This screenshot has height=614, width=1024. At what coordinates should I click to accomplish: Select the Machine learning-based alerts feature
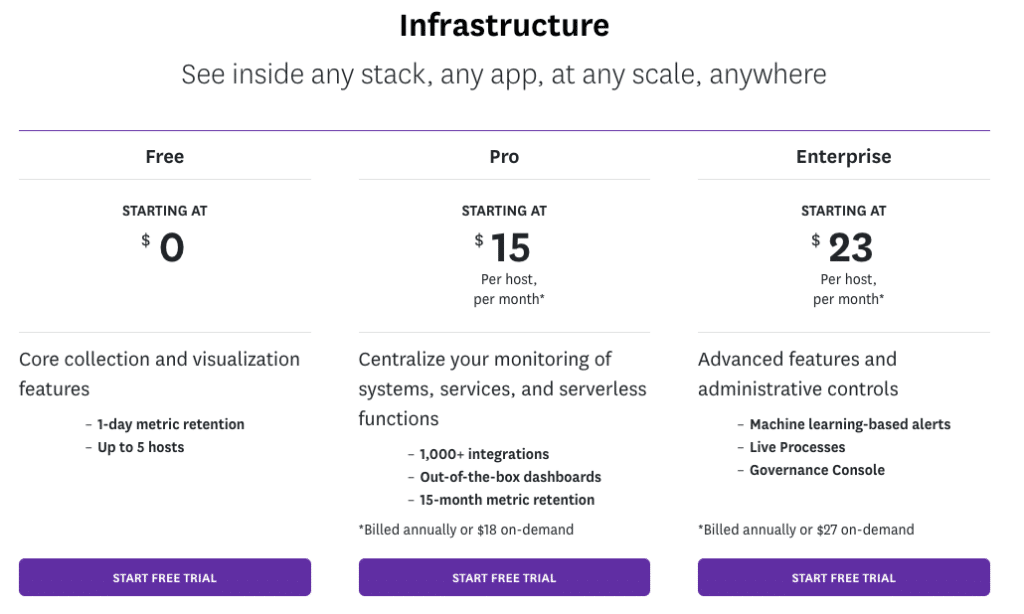click(849, 424)
